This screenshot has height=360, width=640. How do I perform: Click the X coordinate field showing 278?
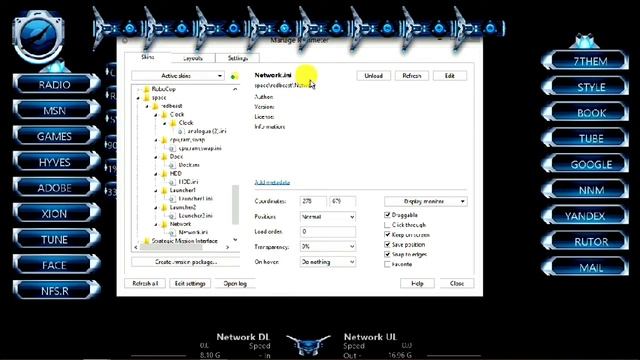[x=313, y=201]
